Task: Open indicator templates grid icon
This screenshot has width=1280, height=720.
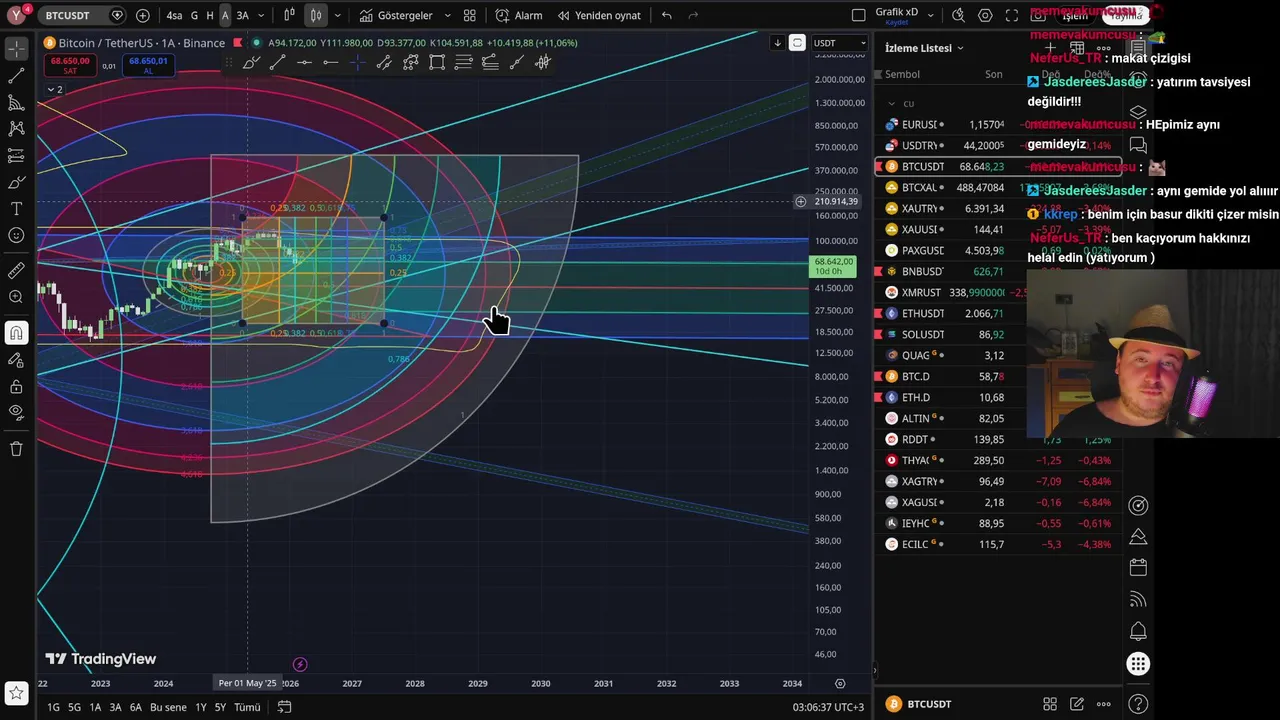Action: pyautogui.click(x=469, y=15)
